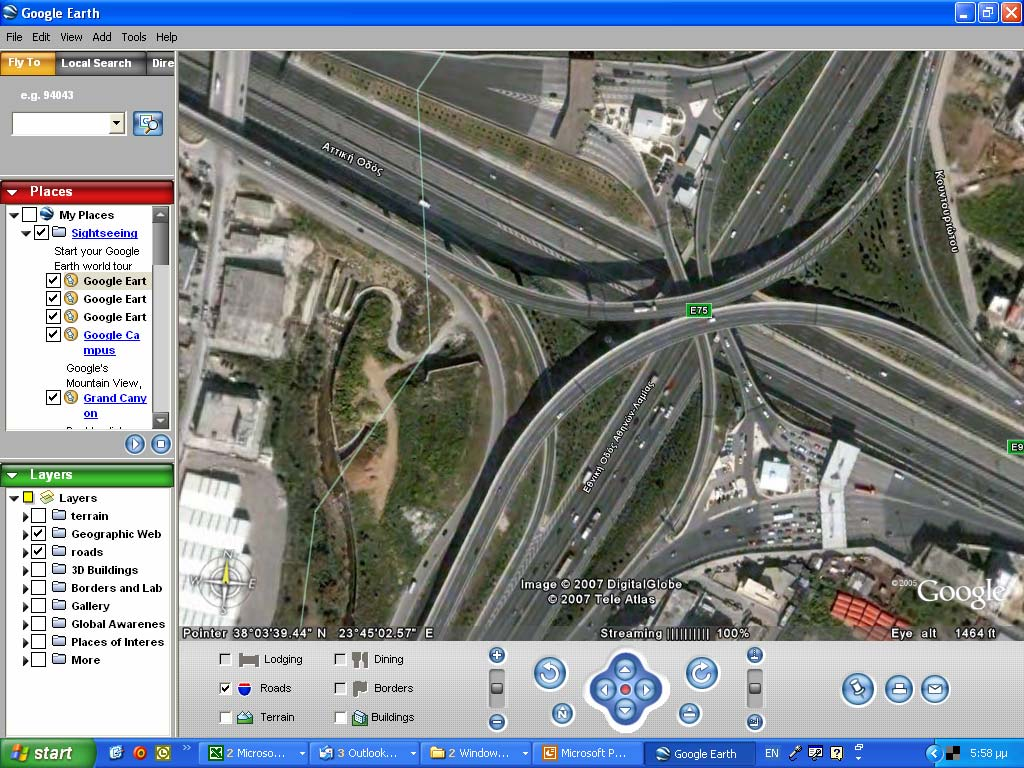Open the Tools menu
This screenshot has width=1024, height=768.
133,37
